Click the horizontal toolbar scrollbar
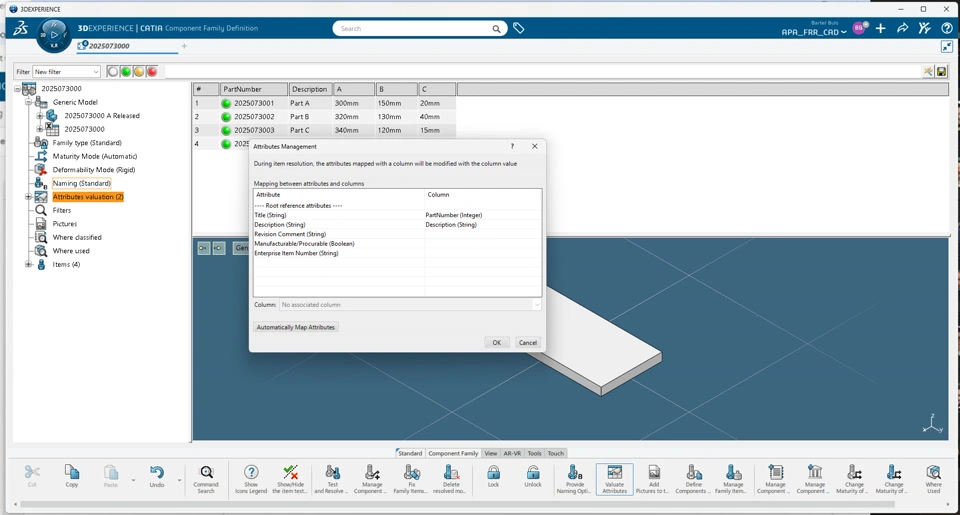The image size is (960, 515). pos(457,505)
